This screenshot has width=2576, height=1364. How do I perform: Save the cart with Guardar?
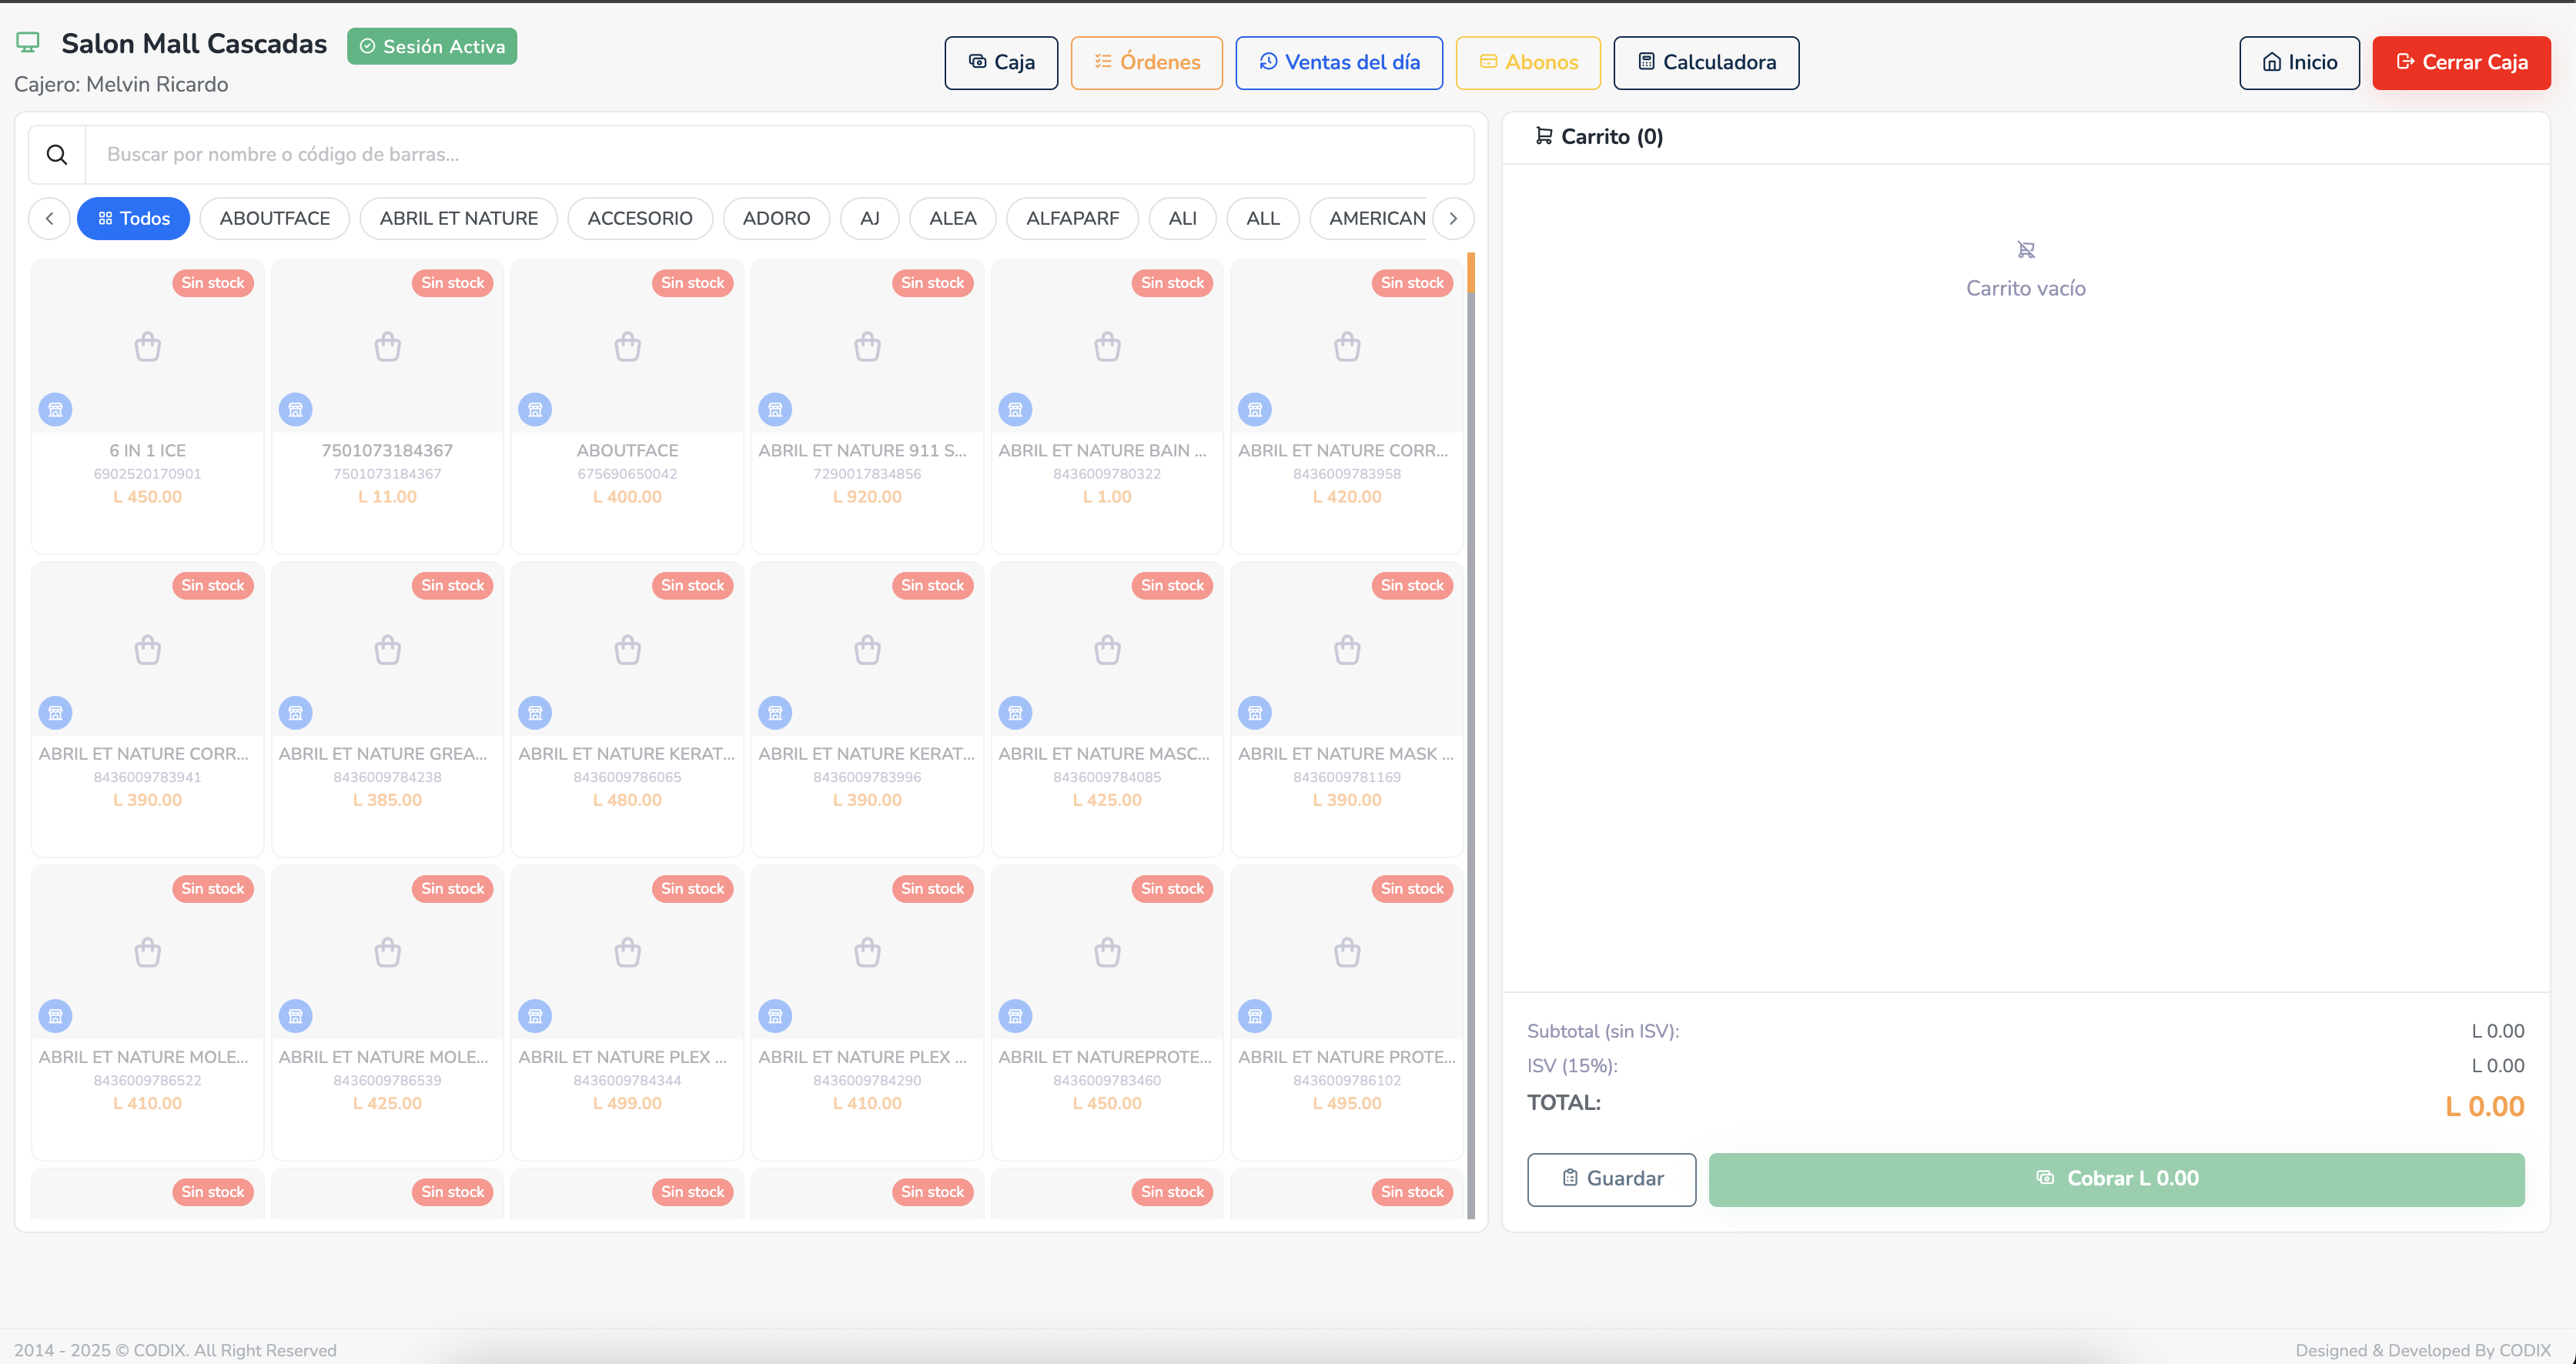(x=1612, y=1180)
